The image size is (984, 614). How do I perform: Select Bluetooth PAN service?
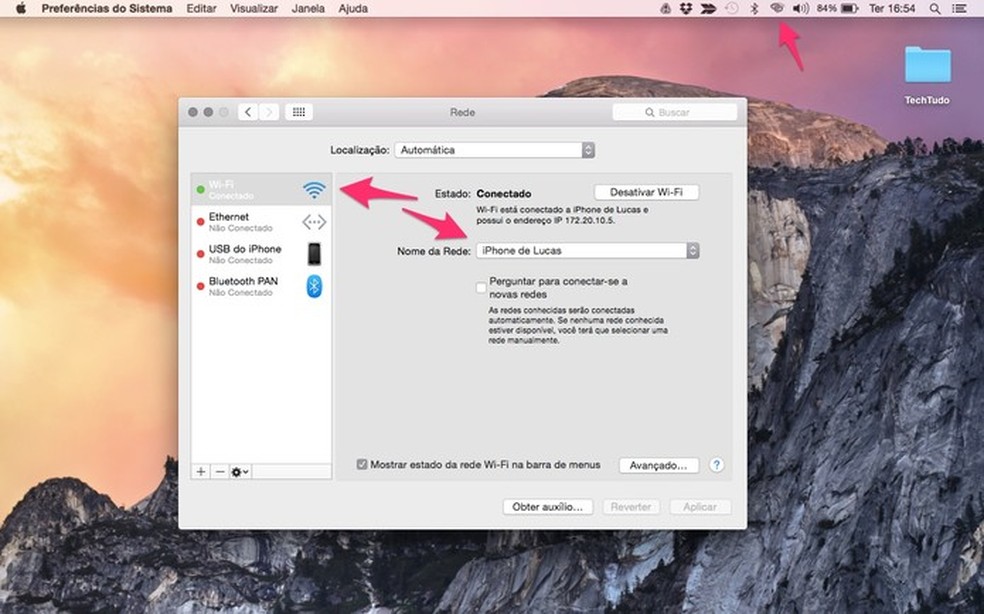pos(261,286)
